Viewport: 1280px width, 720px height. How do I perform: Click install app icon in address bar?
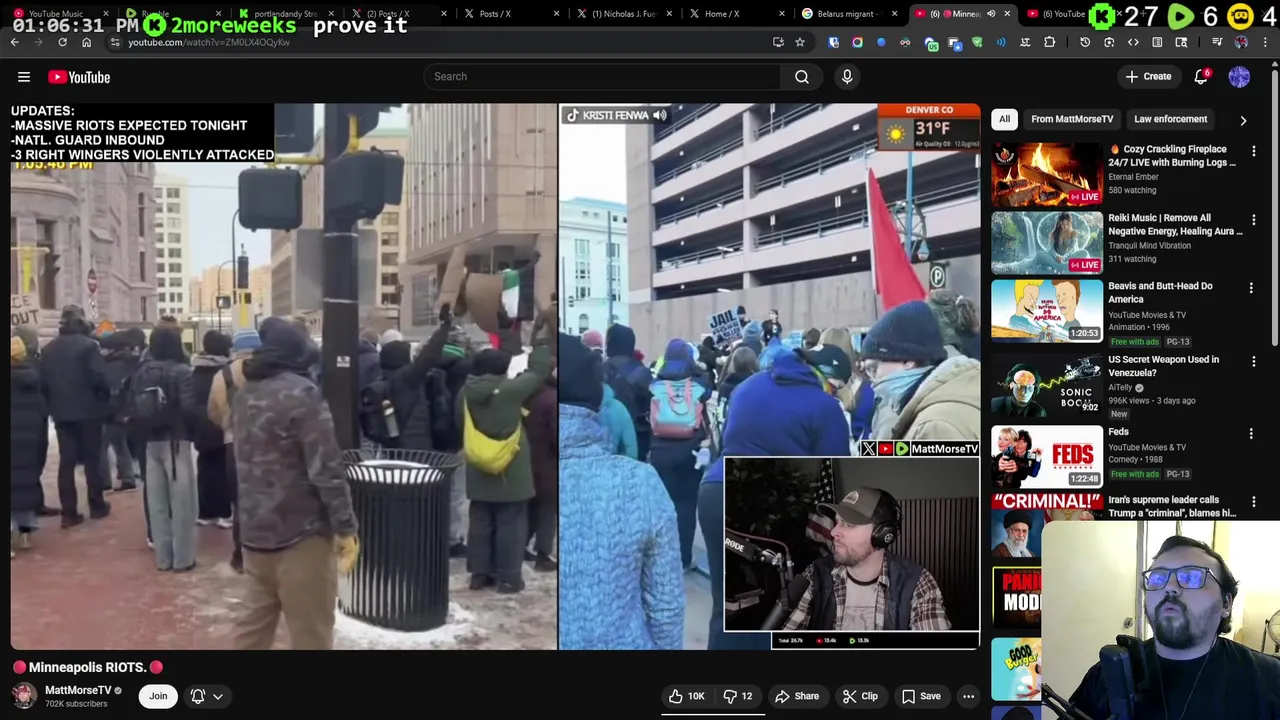point(778,42)
